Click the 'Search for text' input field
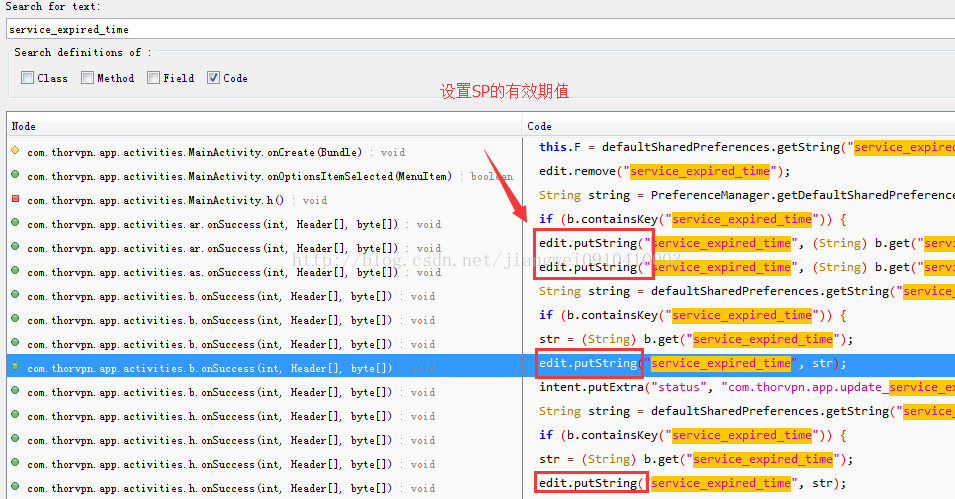Image resolution: width=955 pixels, height=499 pixels. point(481,29)
